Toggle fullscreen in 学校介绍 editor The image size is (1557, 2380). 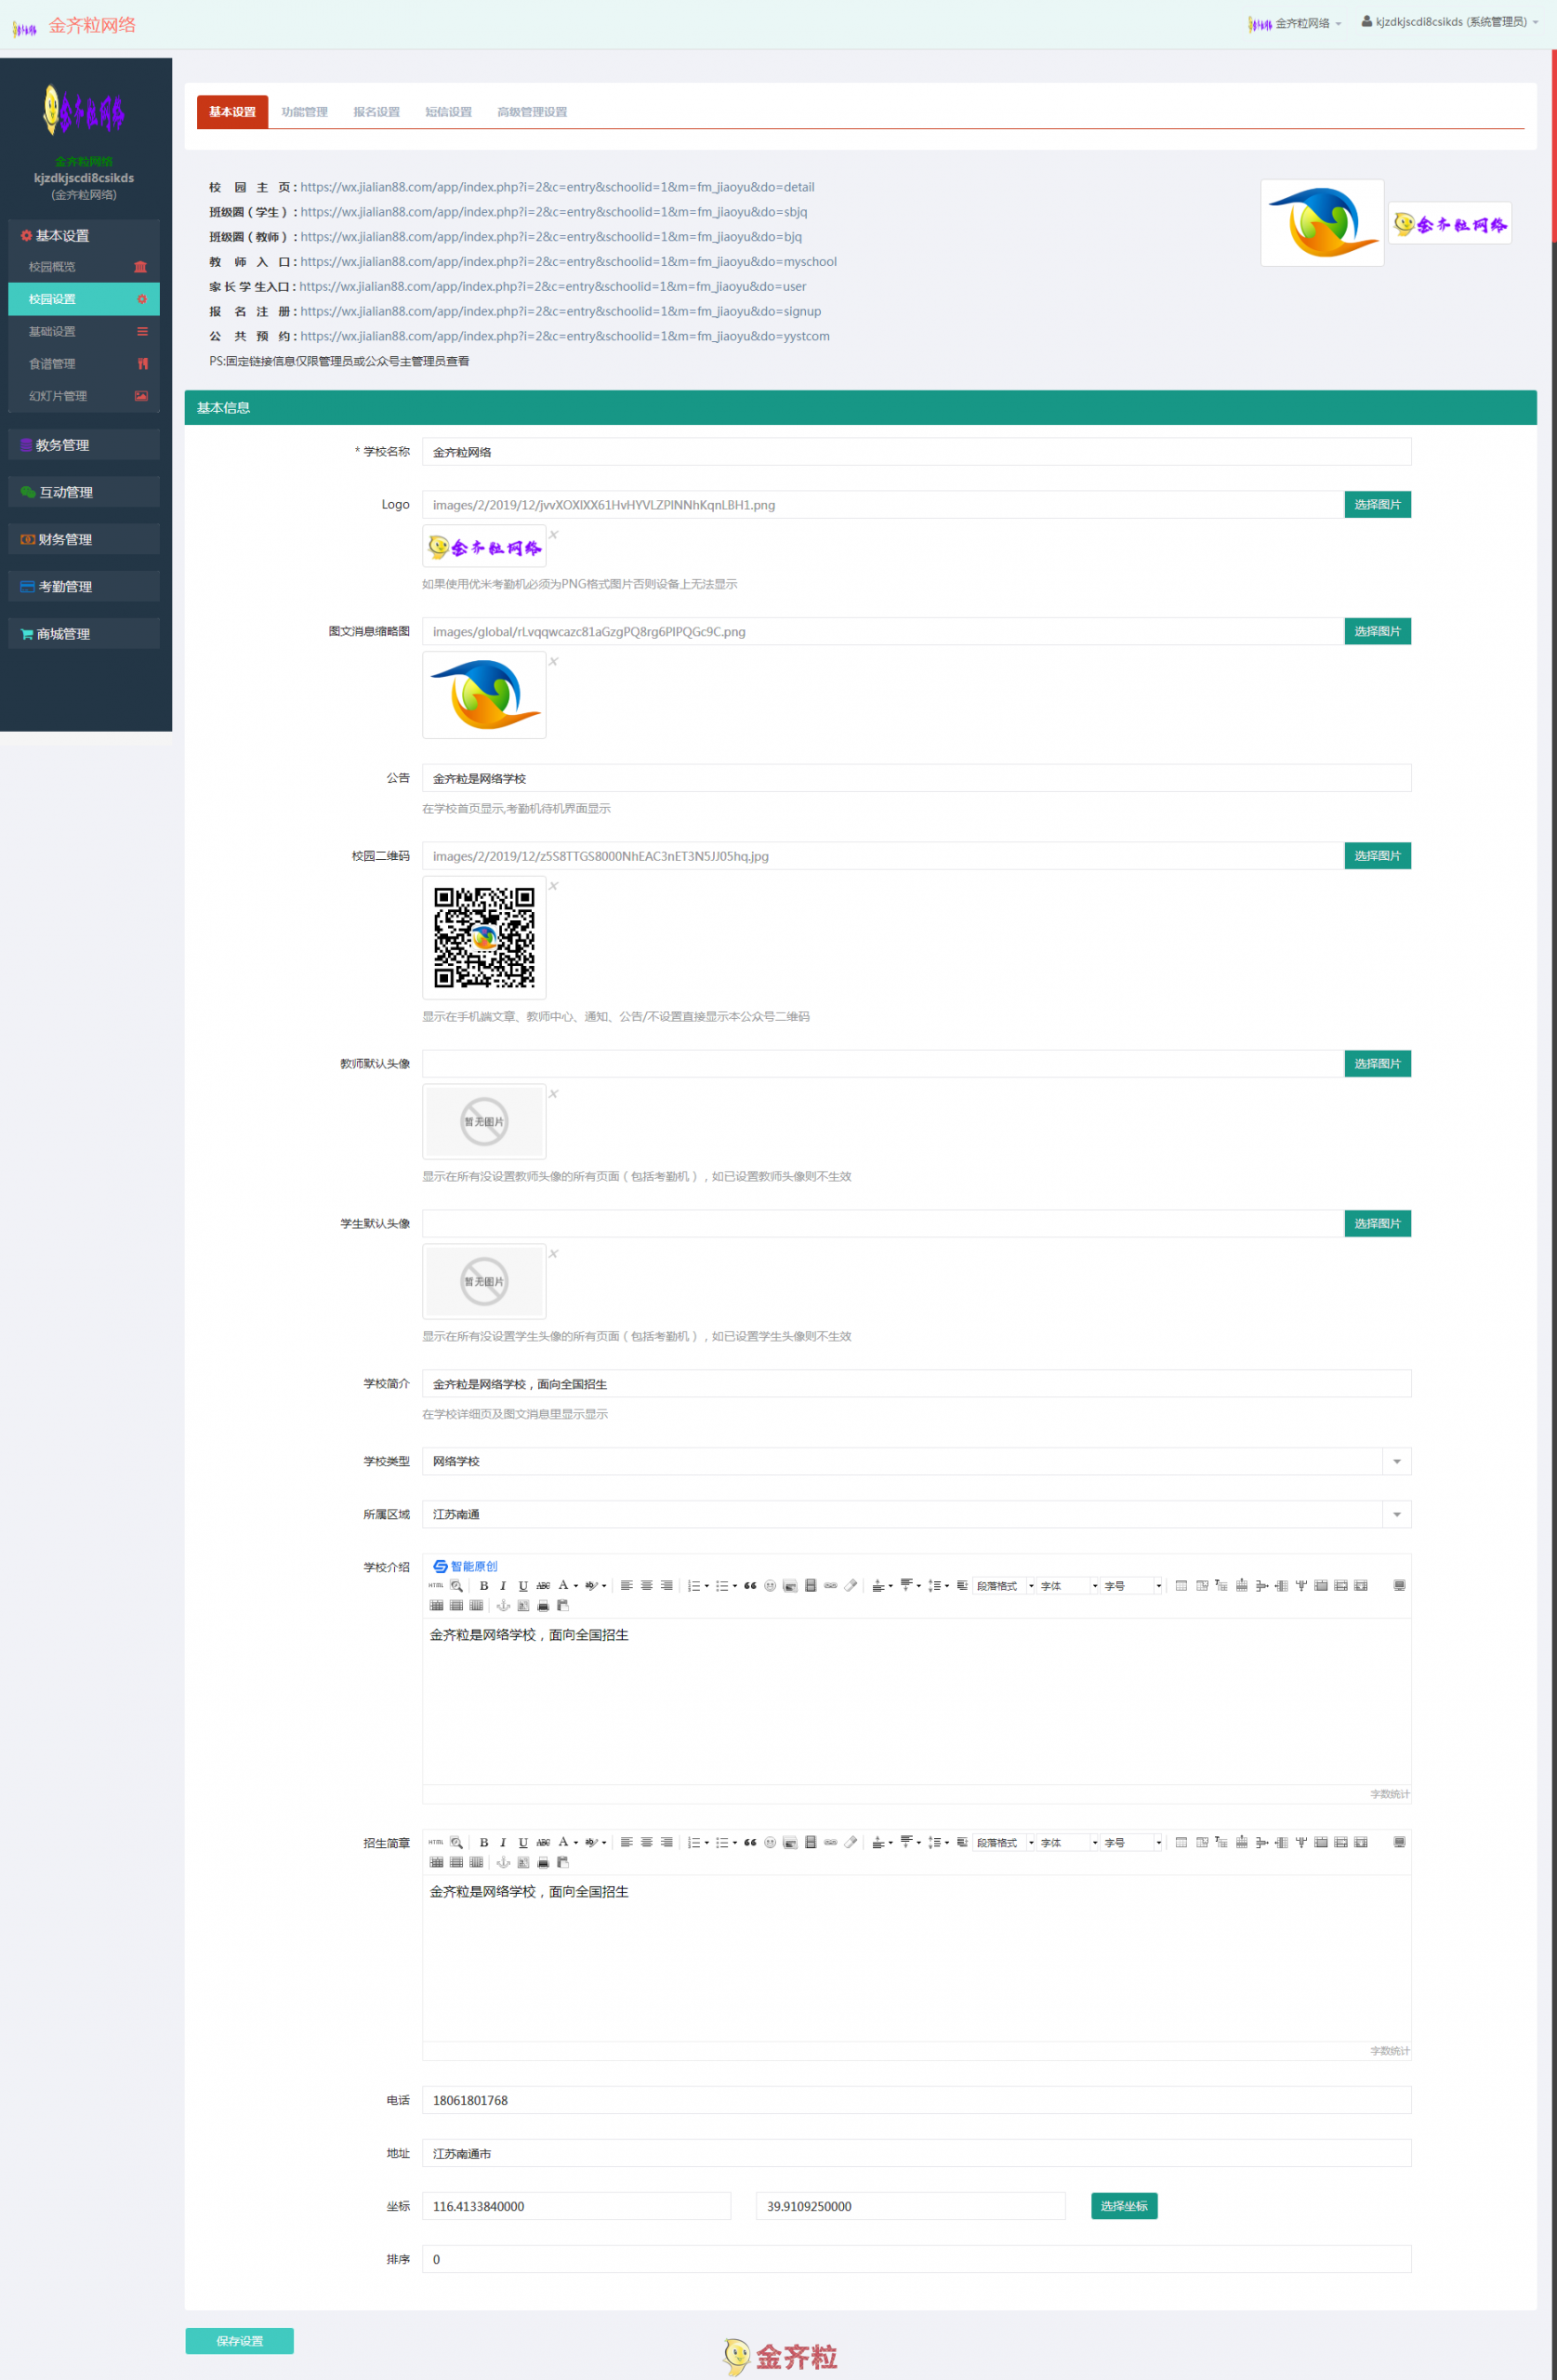pos(1399,1585)
